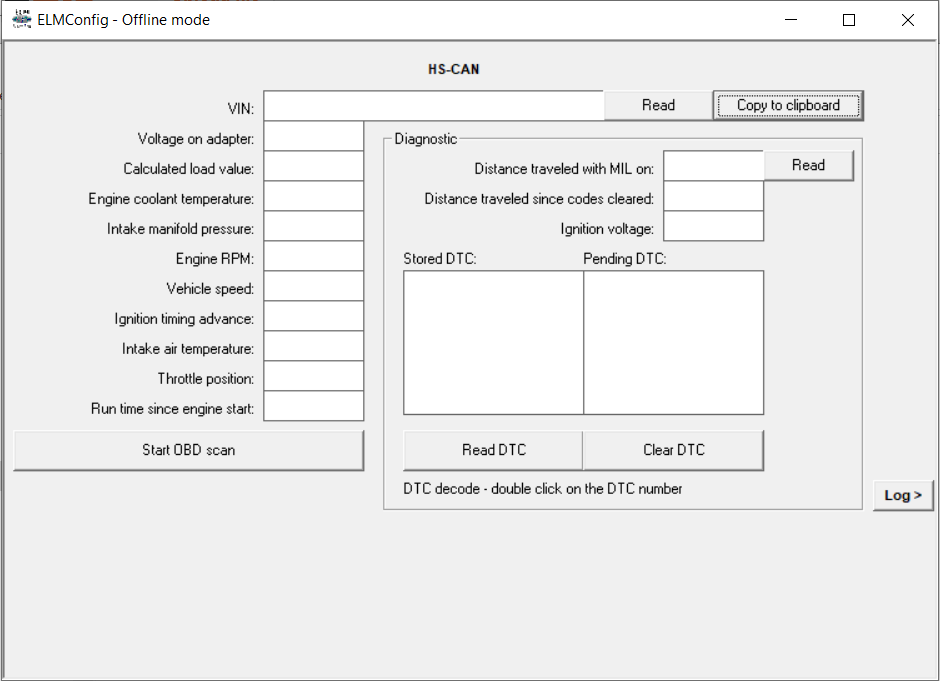The image size is (940, 681).
Task: Click the Intake air temperature field
Action: pos(314,345)
